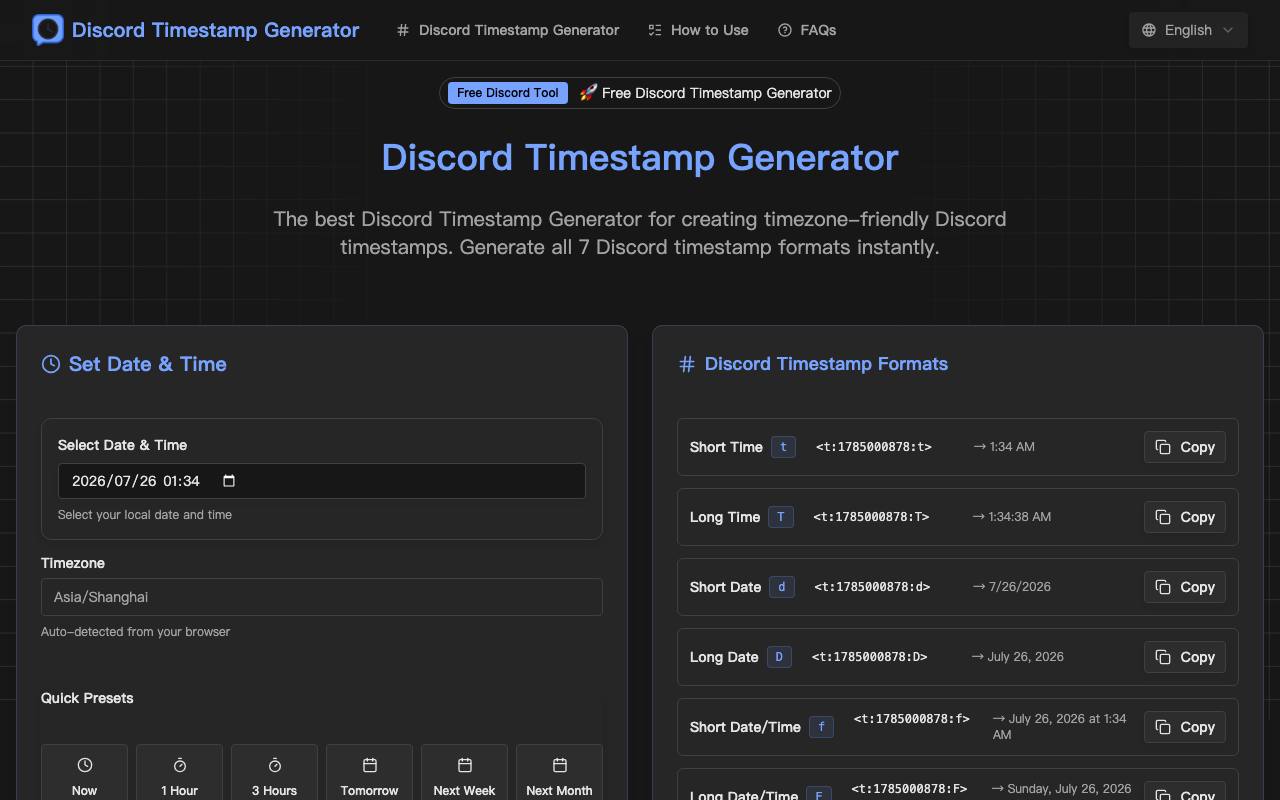Click the 'Select Date & Time' label
1280x800 pixels.
click(122, 445)
